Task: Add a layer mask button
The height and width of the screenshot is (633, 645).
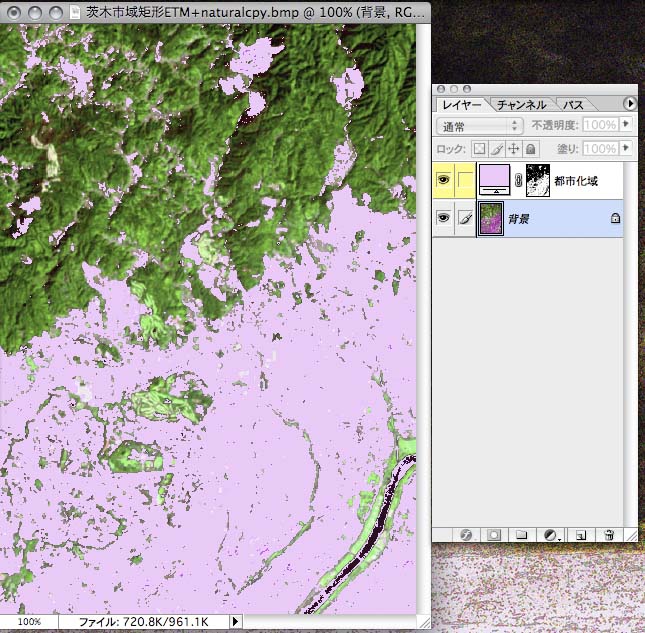Action: point(494,535)
